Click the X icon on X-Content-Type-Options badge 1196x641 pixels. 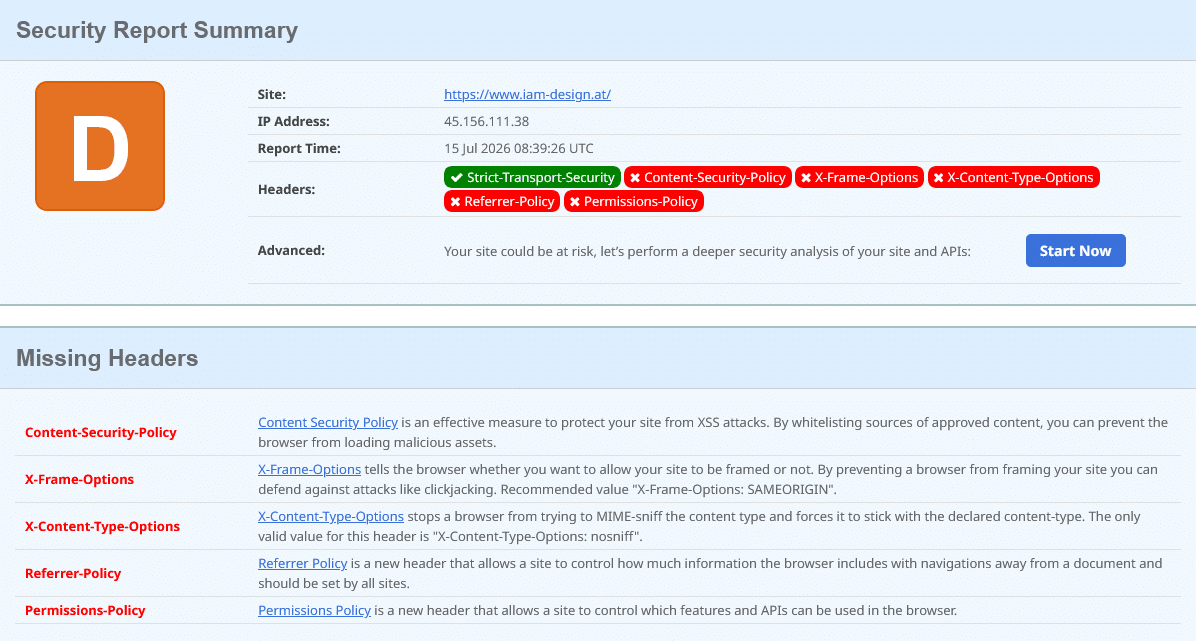938,178
